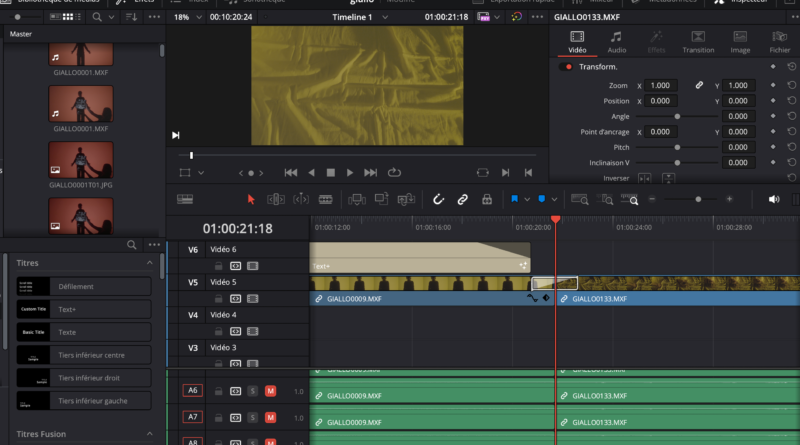Select Tiers inférieur gauche title

pyautogui.click(x=84, y=401)
